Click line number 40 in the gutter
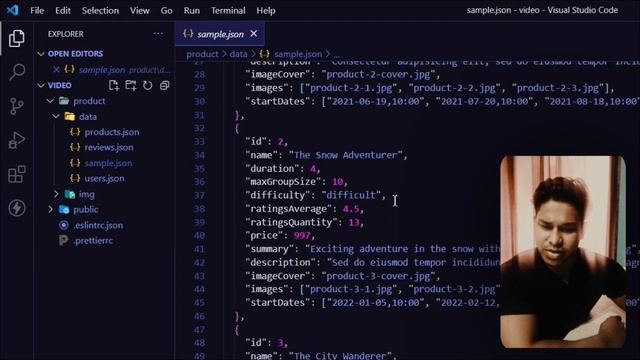Screen dimensions: 640x360 click(199, 236)
